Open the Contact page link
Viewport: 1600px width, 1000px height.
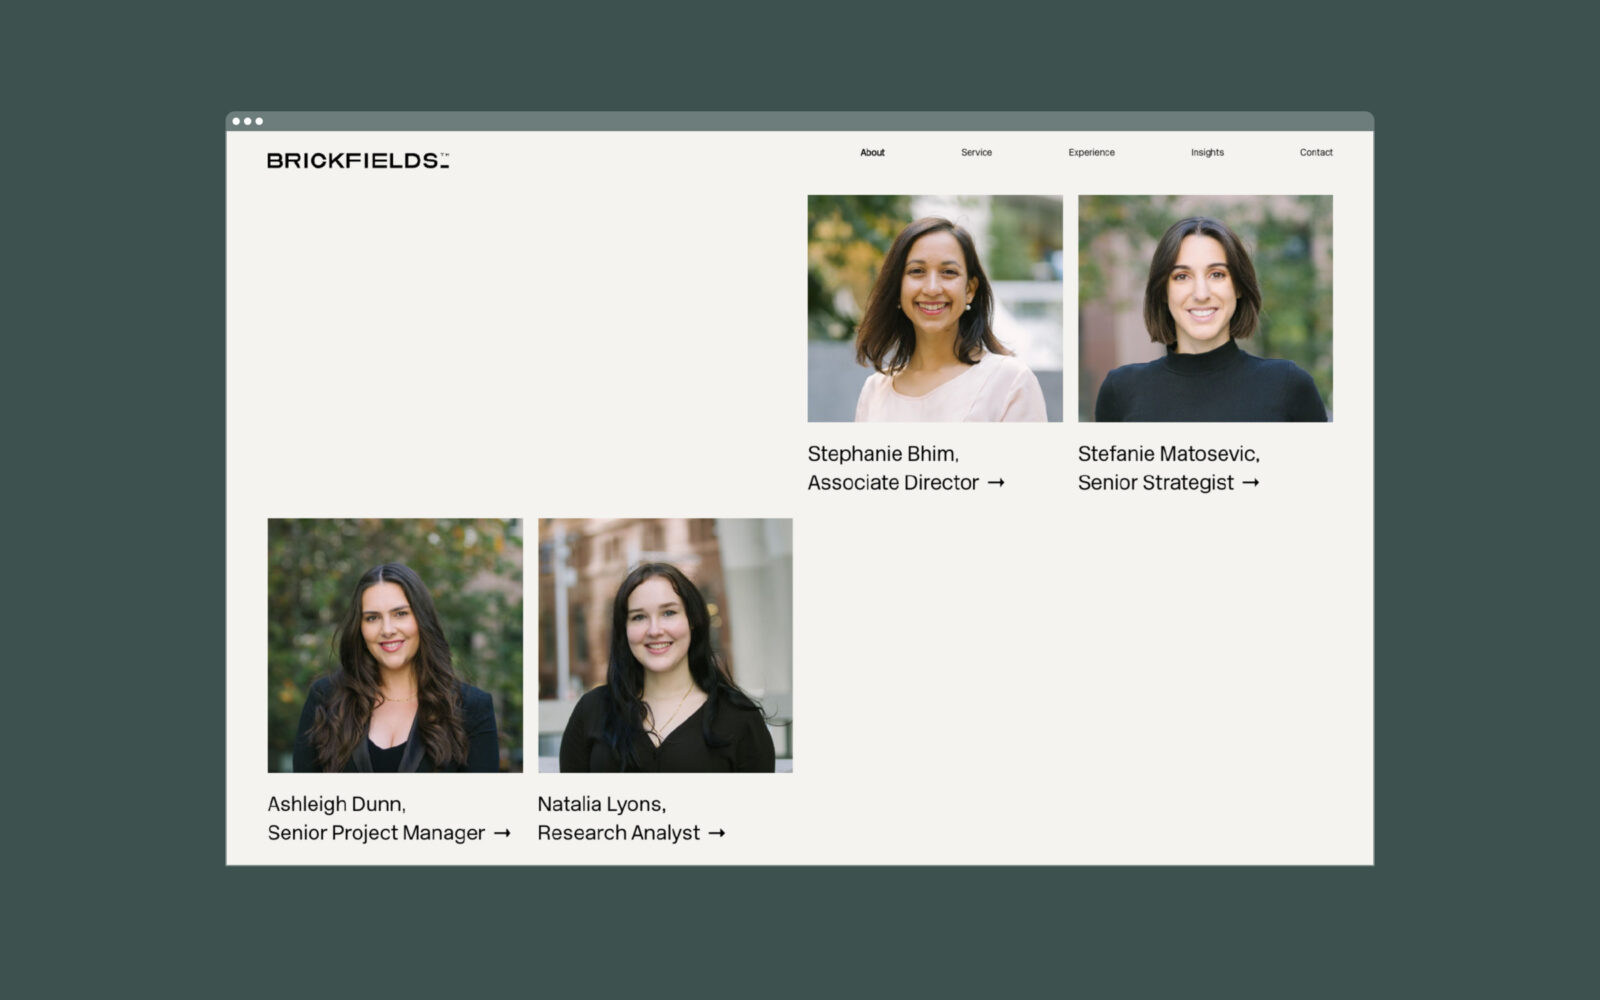[1316, 153]
